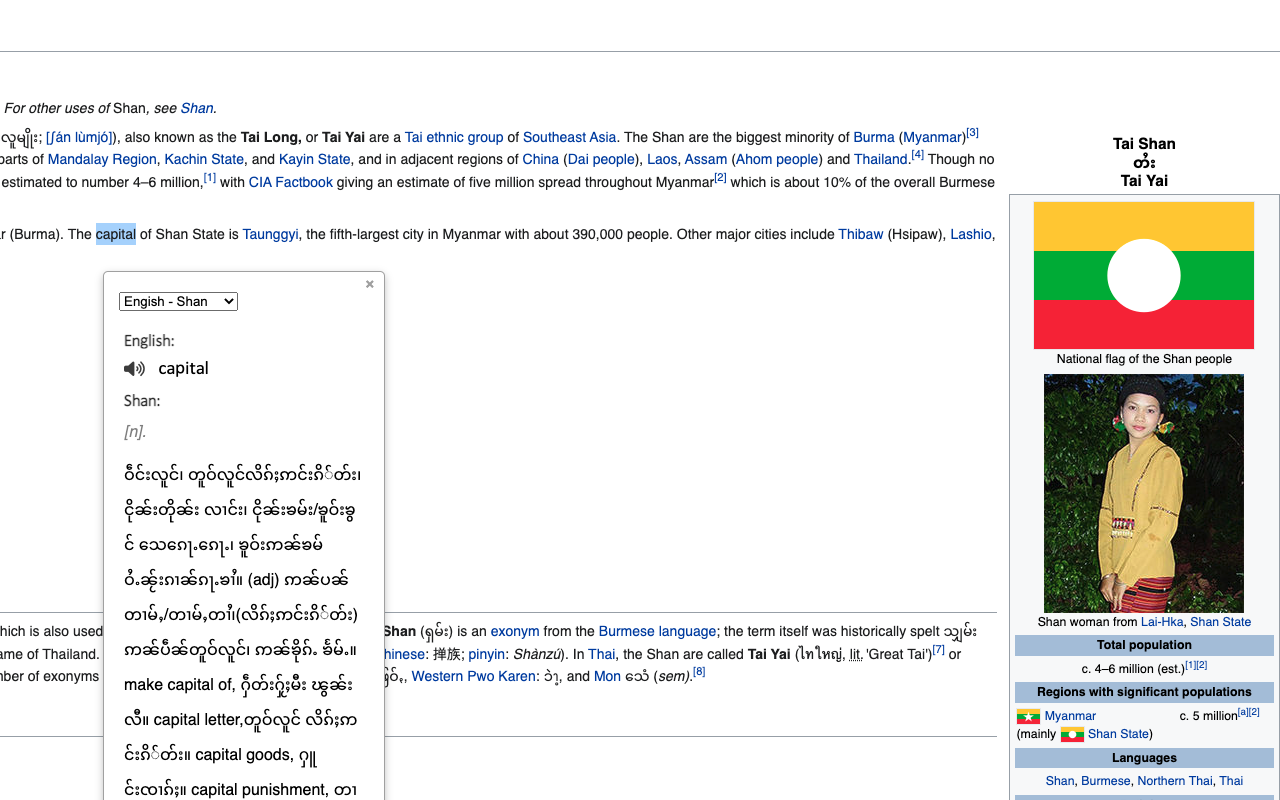This screenshot has width=1280, height=800.
Task: Click the Lashio link
Action: click(970, 234)
